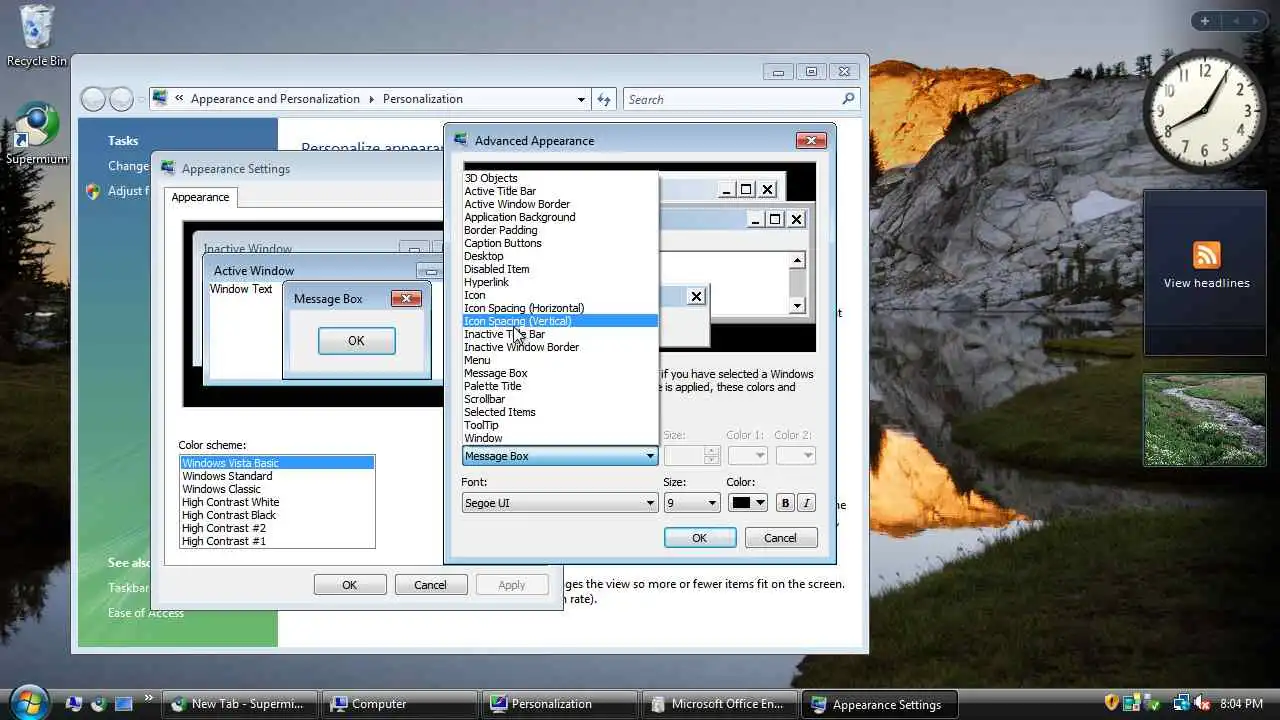Screen dimensions: 1280x720
Task: Click the security shield tray icon
Action: [x=1111, y=703]
